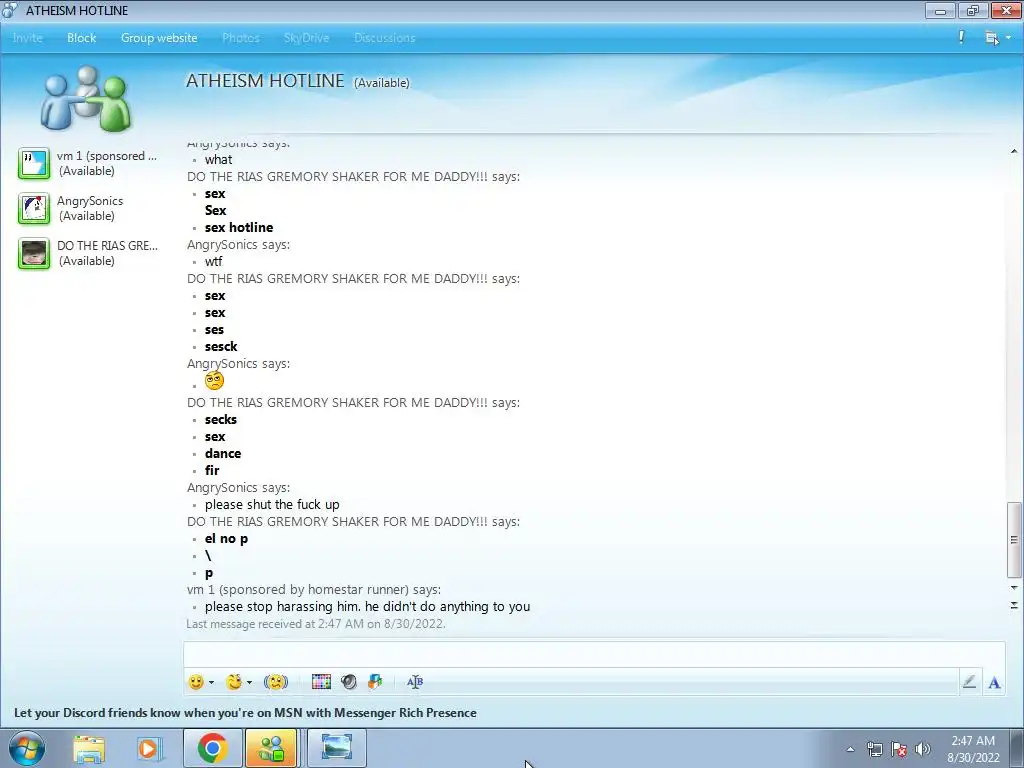1024x768 pixels.
Task: Click the group display picture of three figures
Action: (86, 98)
